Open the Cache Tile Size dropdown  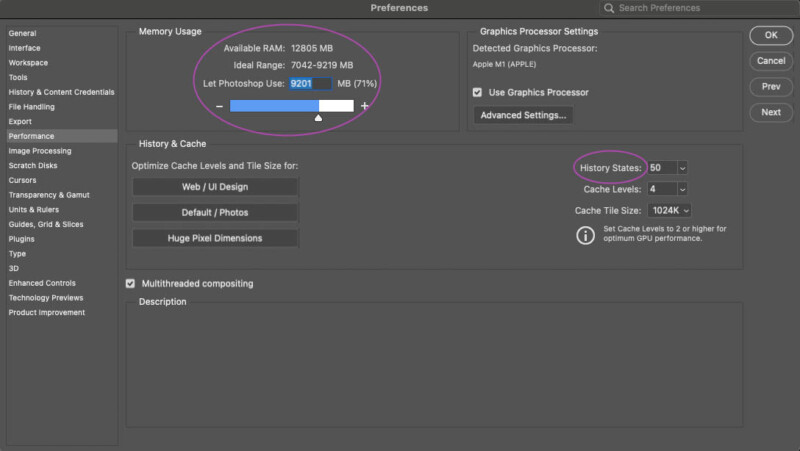point(669,210)
